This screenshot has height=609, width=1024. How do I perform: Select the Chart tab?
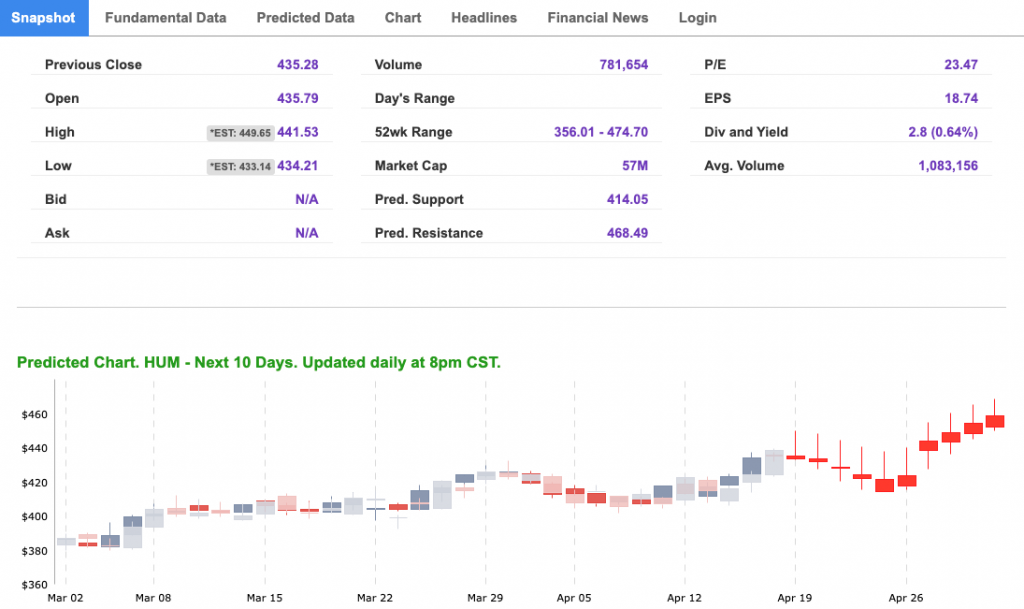tap(402, 18)
